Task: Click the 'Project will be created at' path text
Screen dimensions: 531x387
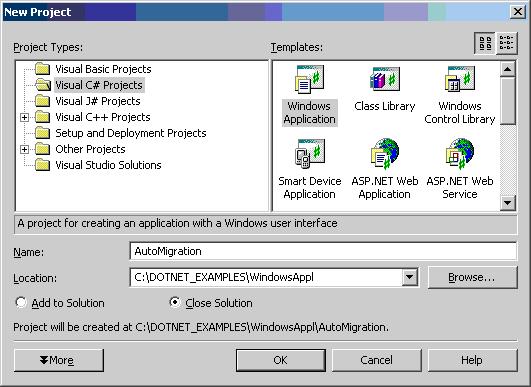Action: (201, 327)
